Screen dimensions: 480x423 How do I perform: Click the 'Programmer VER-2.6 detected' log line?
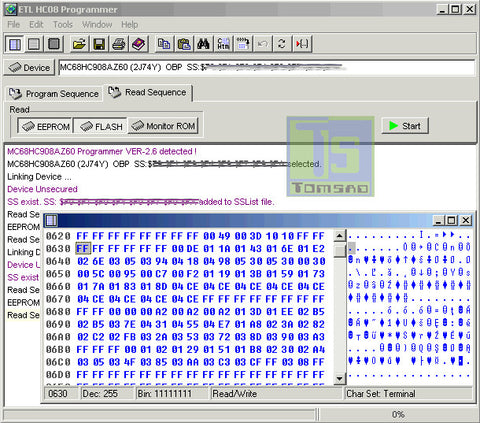(102, 151)
